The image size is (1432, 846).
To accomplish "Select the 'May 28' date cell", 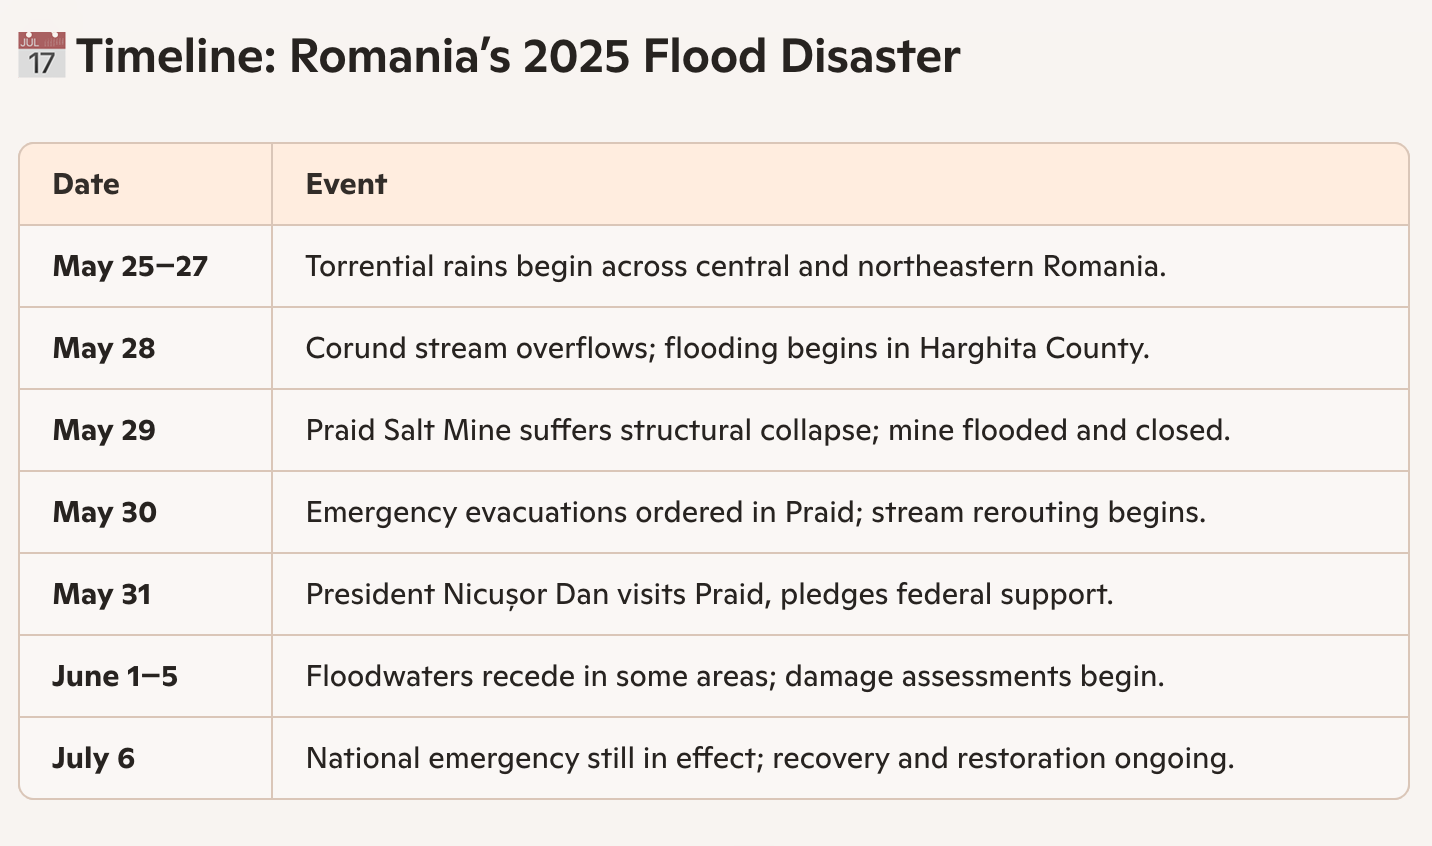I will pos(104,348).
